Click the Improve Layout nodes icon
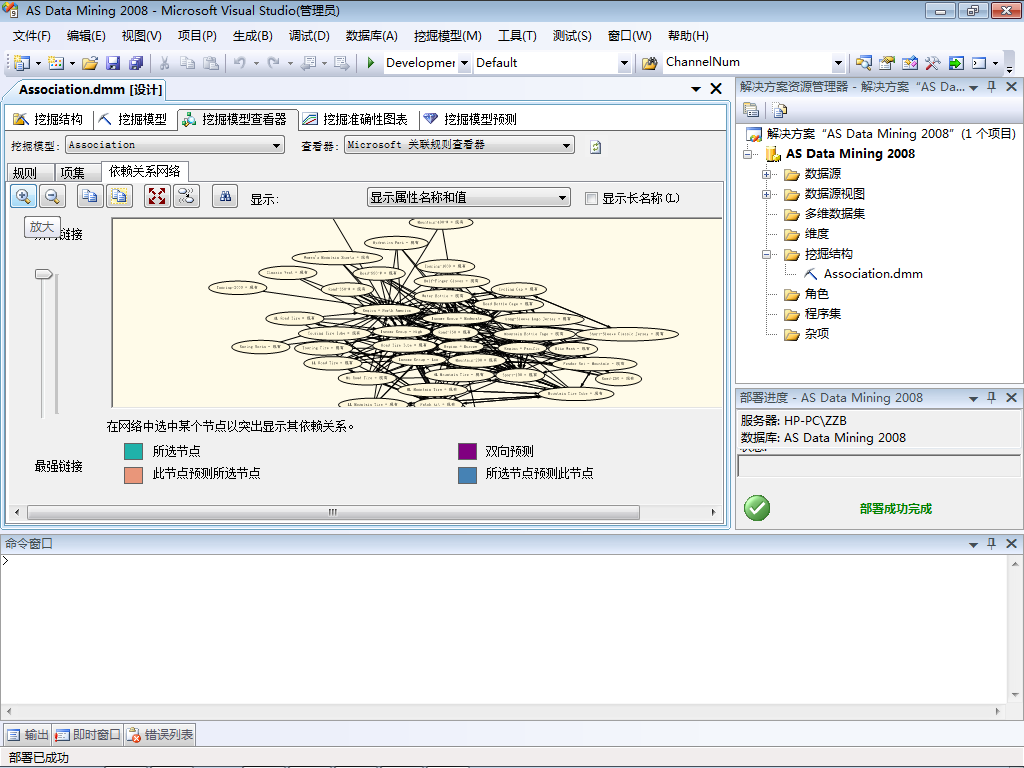This screenshot has height=768, width=1024. (x=186, y=197)
